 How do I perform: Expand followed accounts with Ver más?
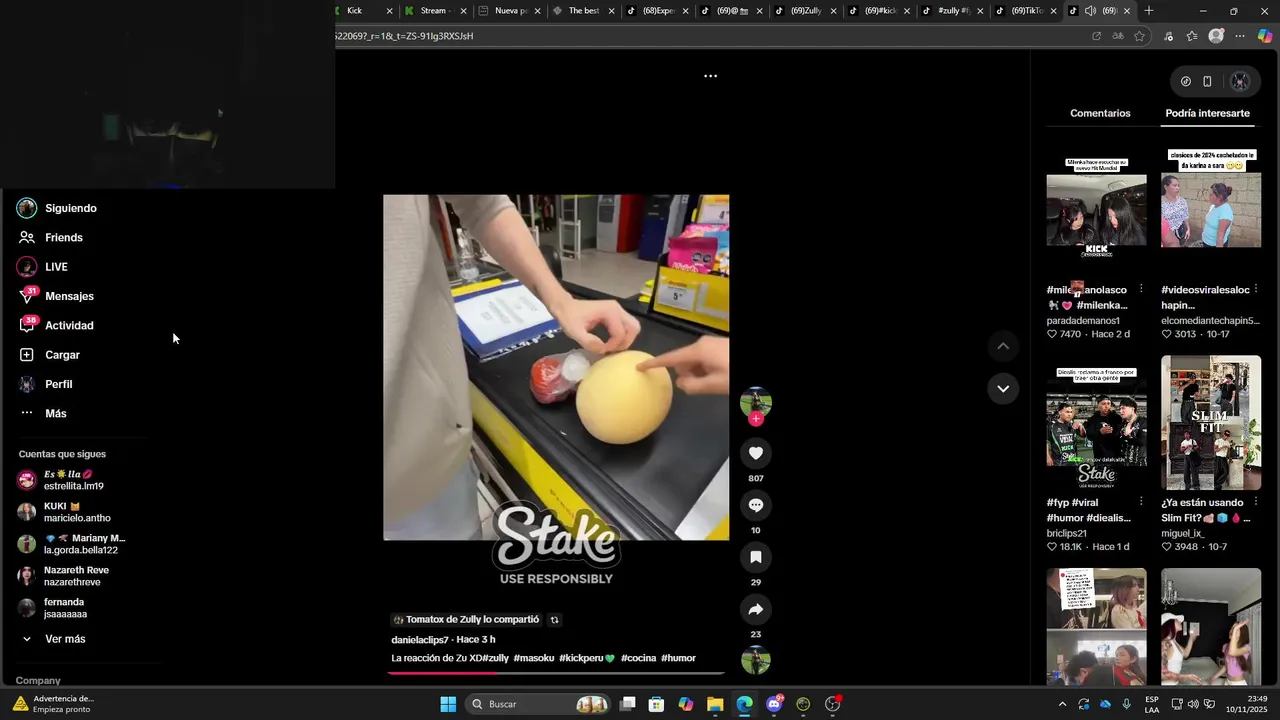click(53, 639)
